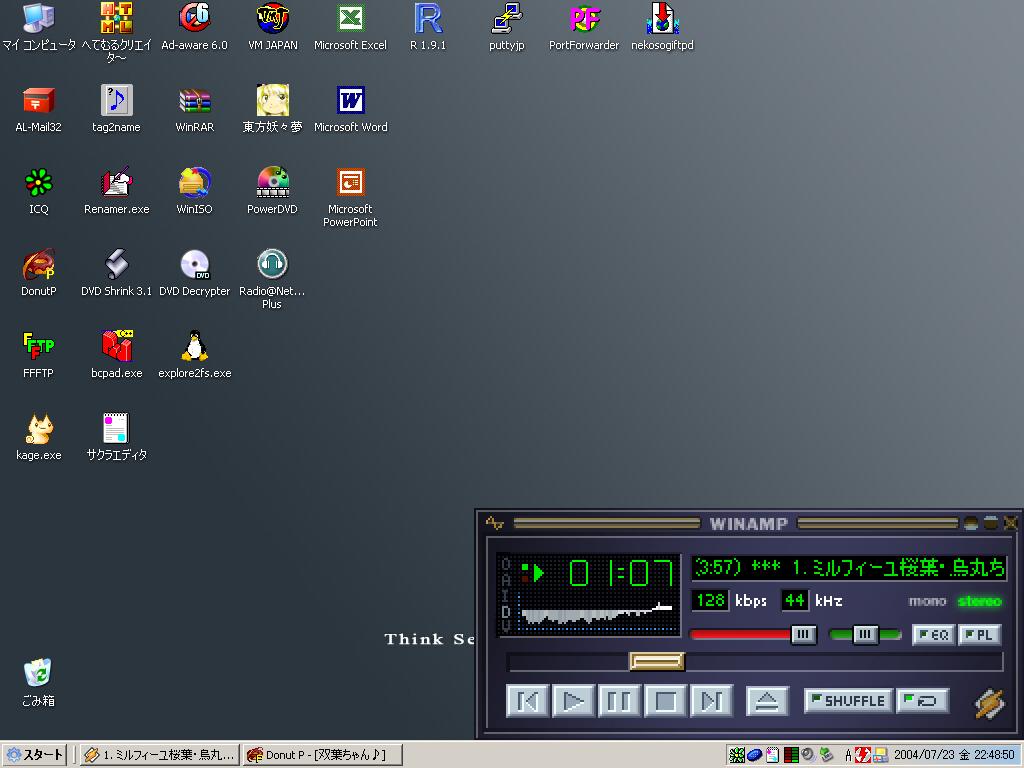Click the scrolling Winamp song title
Screen dimensions: 1024x768
[x=848, y=567]
